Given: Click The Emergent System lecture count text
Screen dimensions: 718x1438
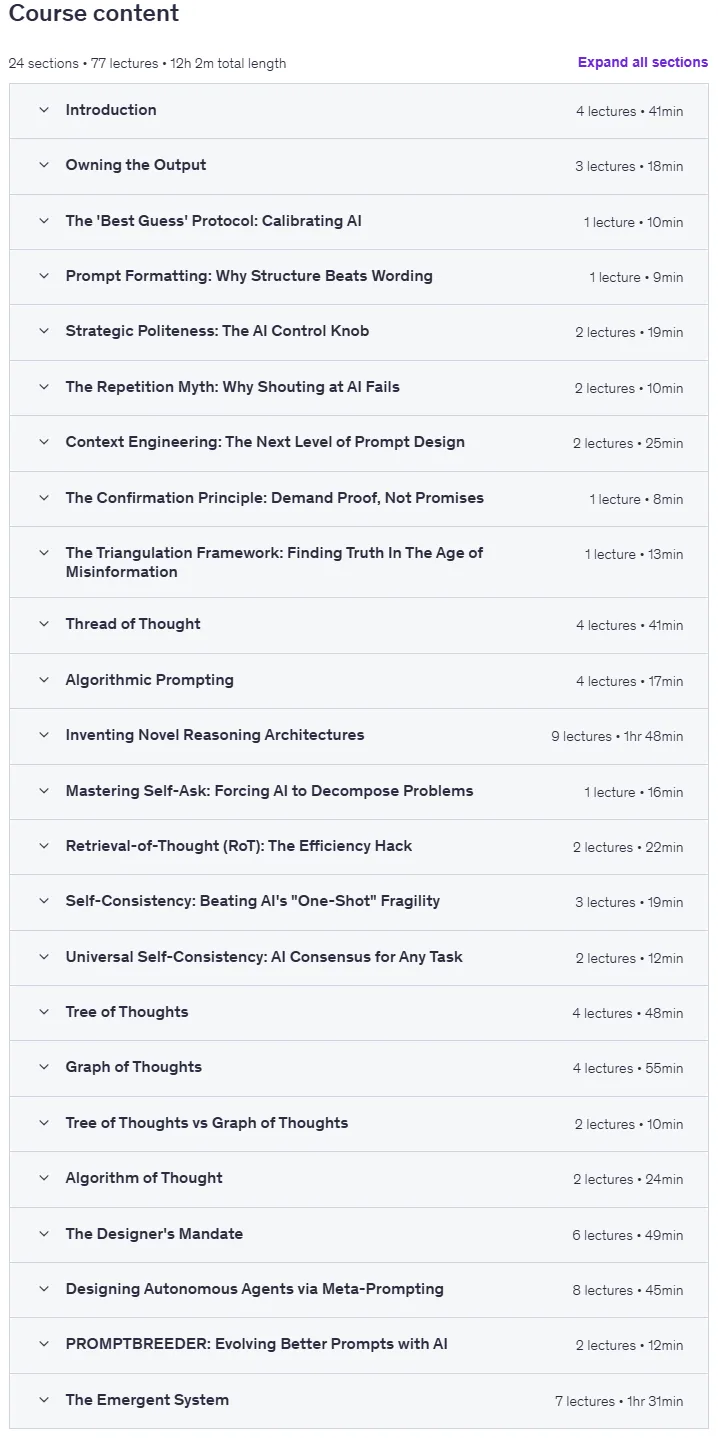Looking at the screenshot, I should tap(620, 1401).
